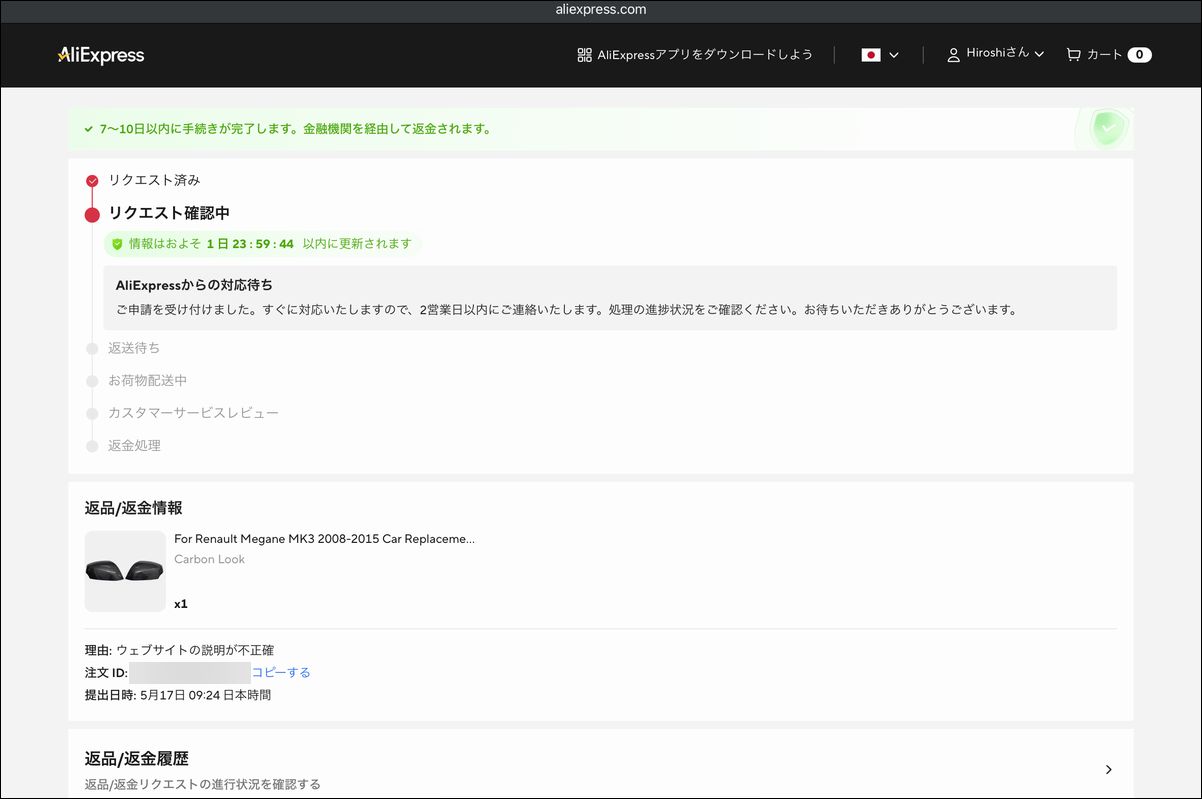Click the shield icon beside update countdown

(x=117, y=244)
